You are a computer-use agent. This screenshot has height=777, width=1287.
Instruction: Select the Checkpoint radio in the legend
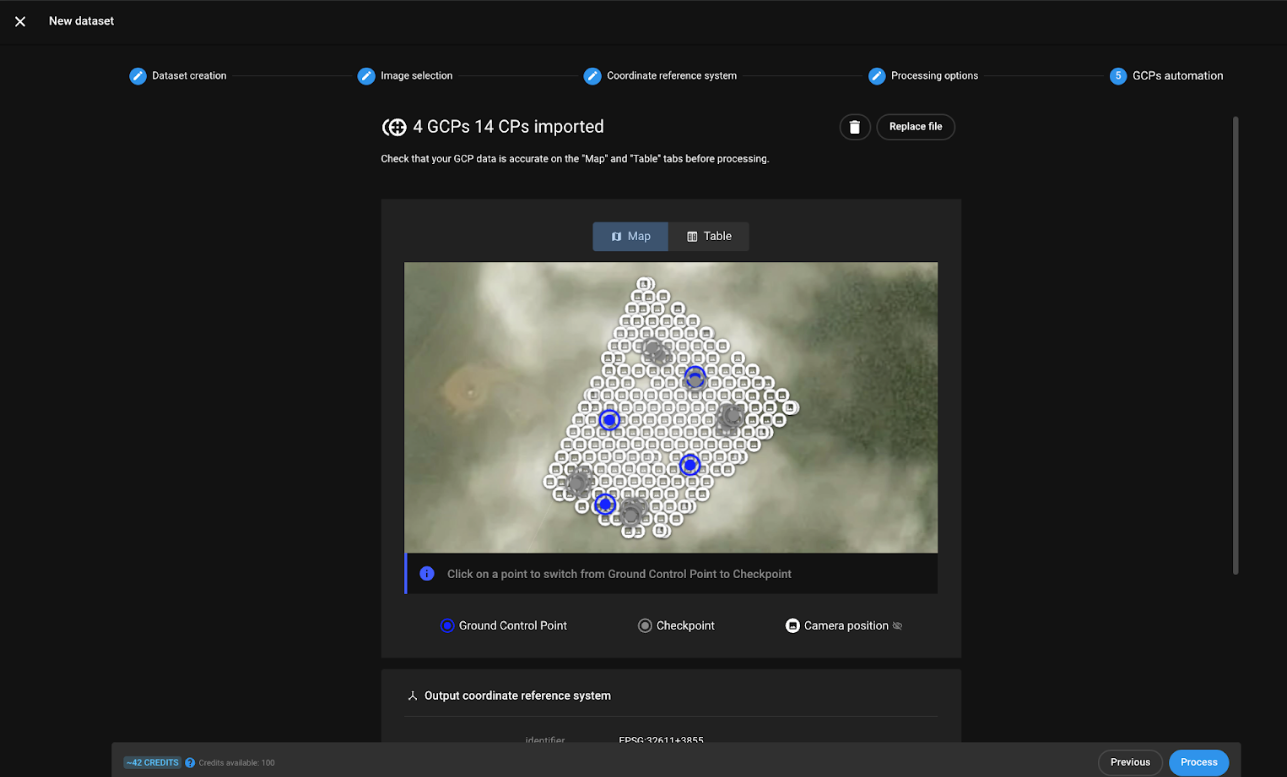coord(645,625)
